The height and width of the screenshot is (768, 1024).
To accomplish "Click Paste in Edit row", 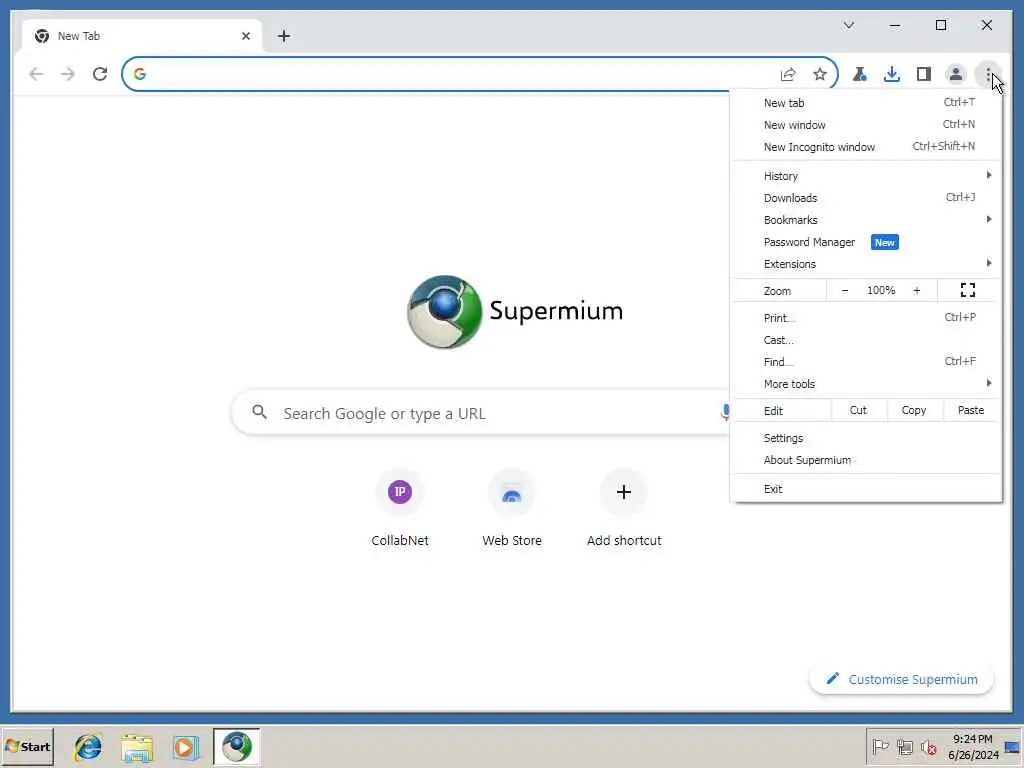I will 970,410.
